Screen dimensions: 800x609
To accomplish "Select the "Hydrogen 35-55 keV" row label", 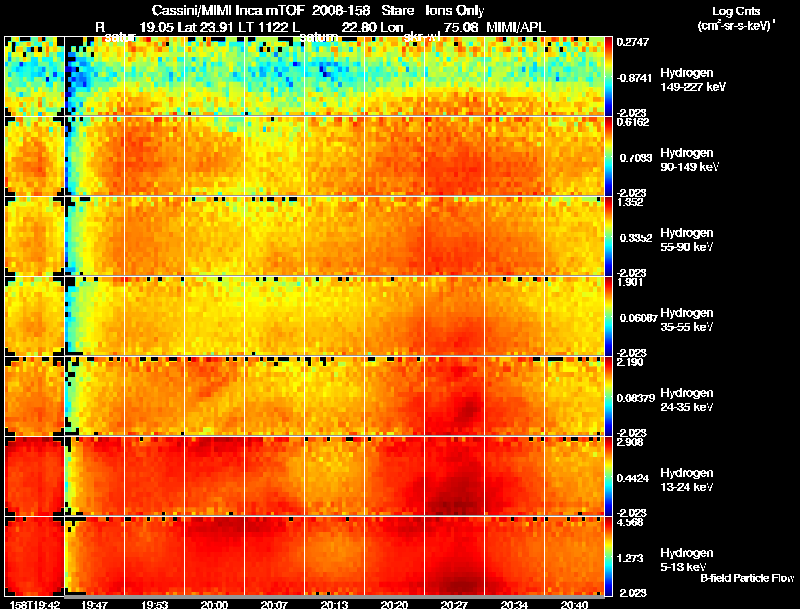I will (687, 320).
